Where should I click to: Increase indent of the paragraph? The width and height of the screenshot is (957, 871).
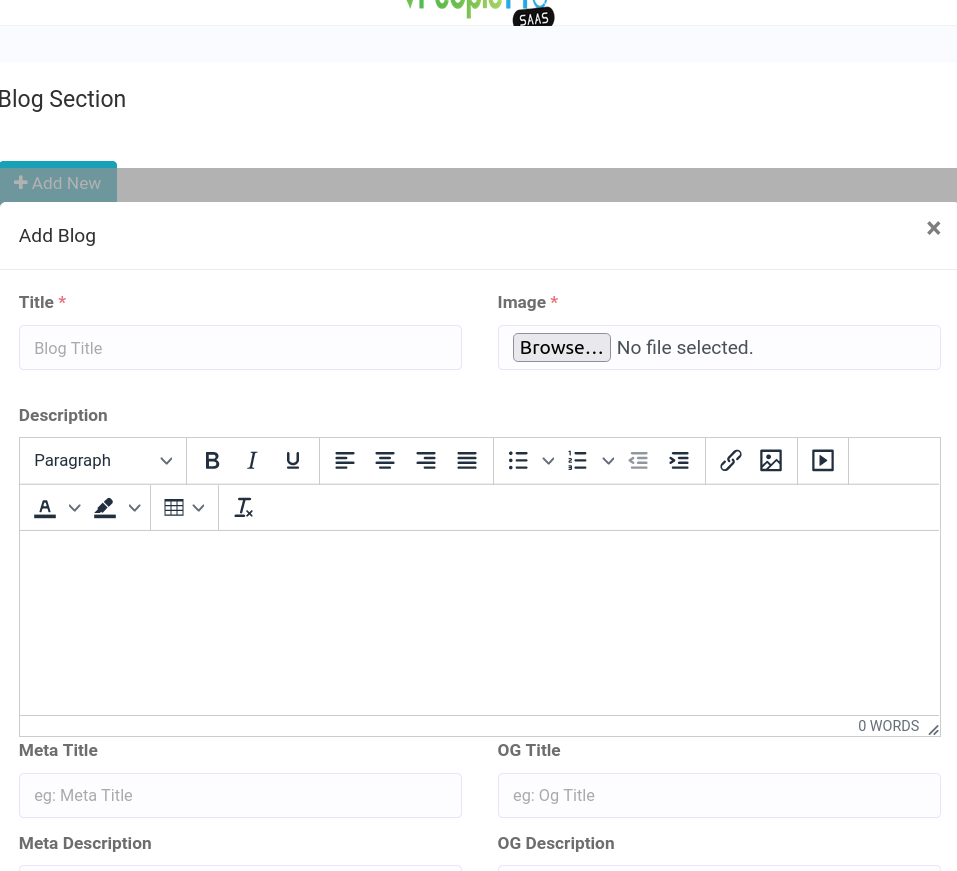tap(679, 461)
